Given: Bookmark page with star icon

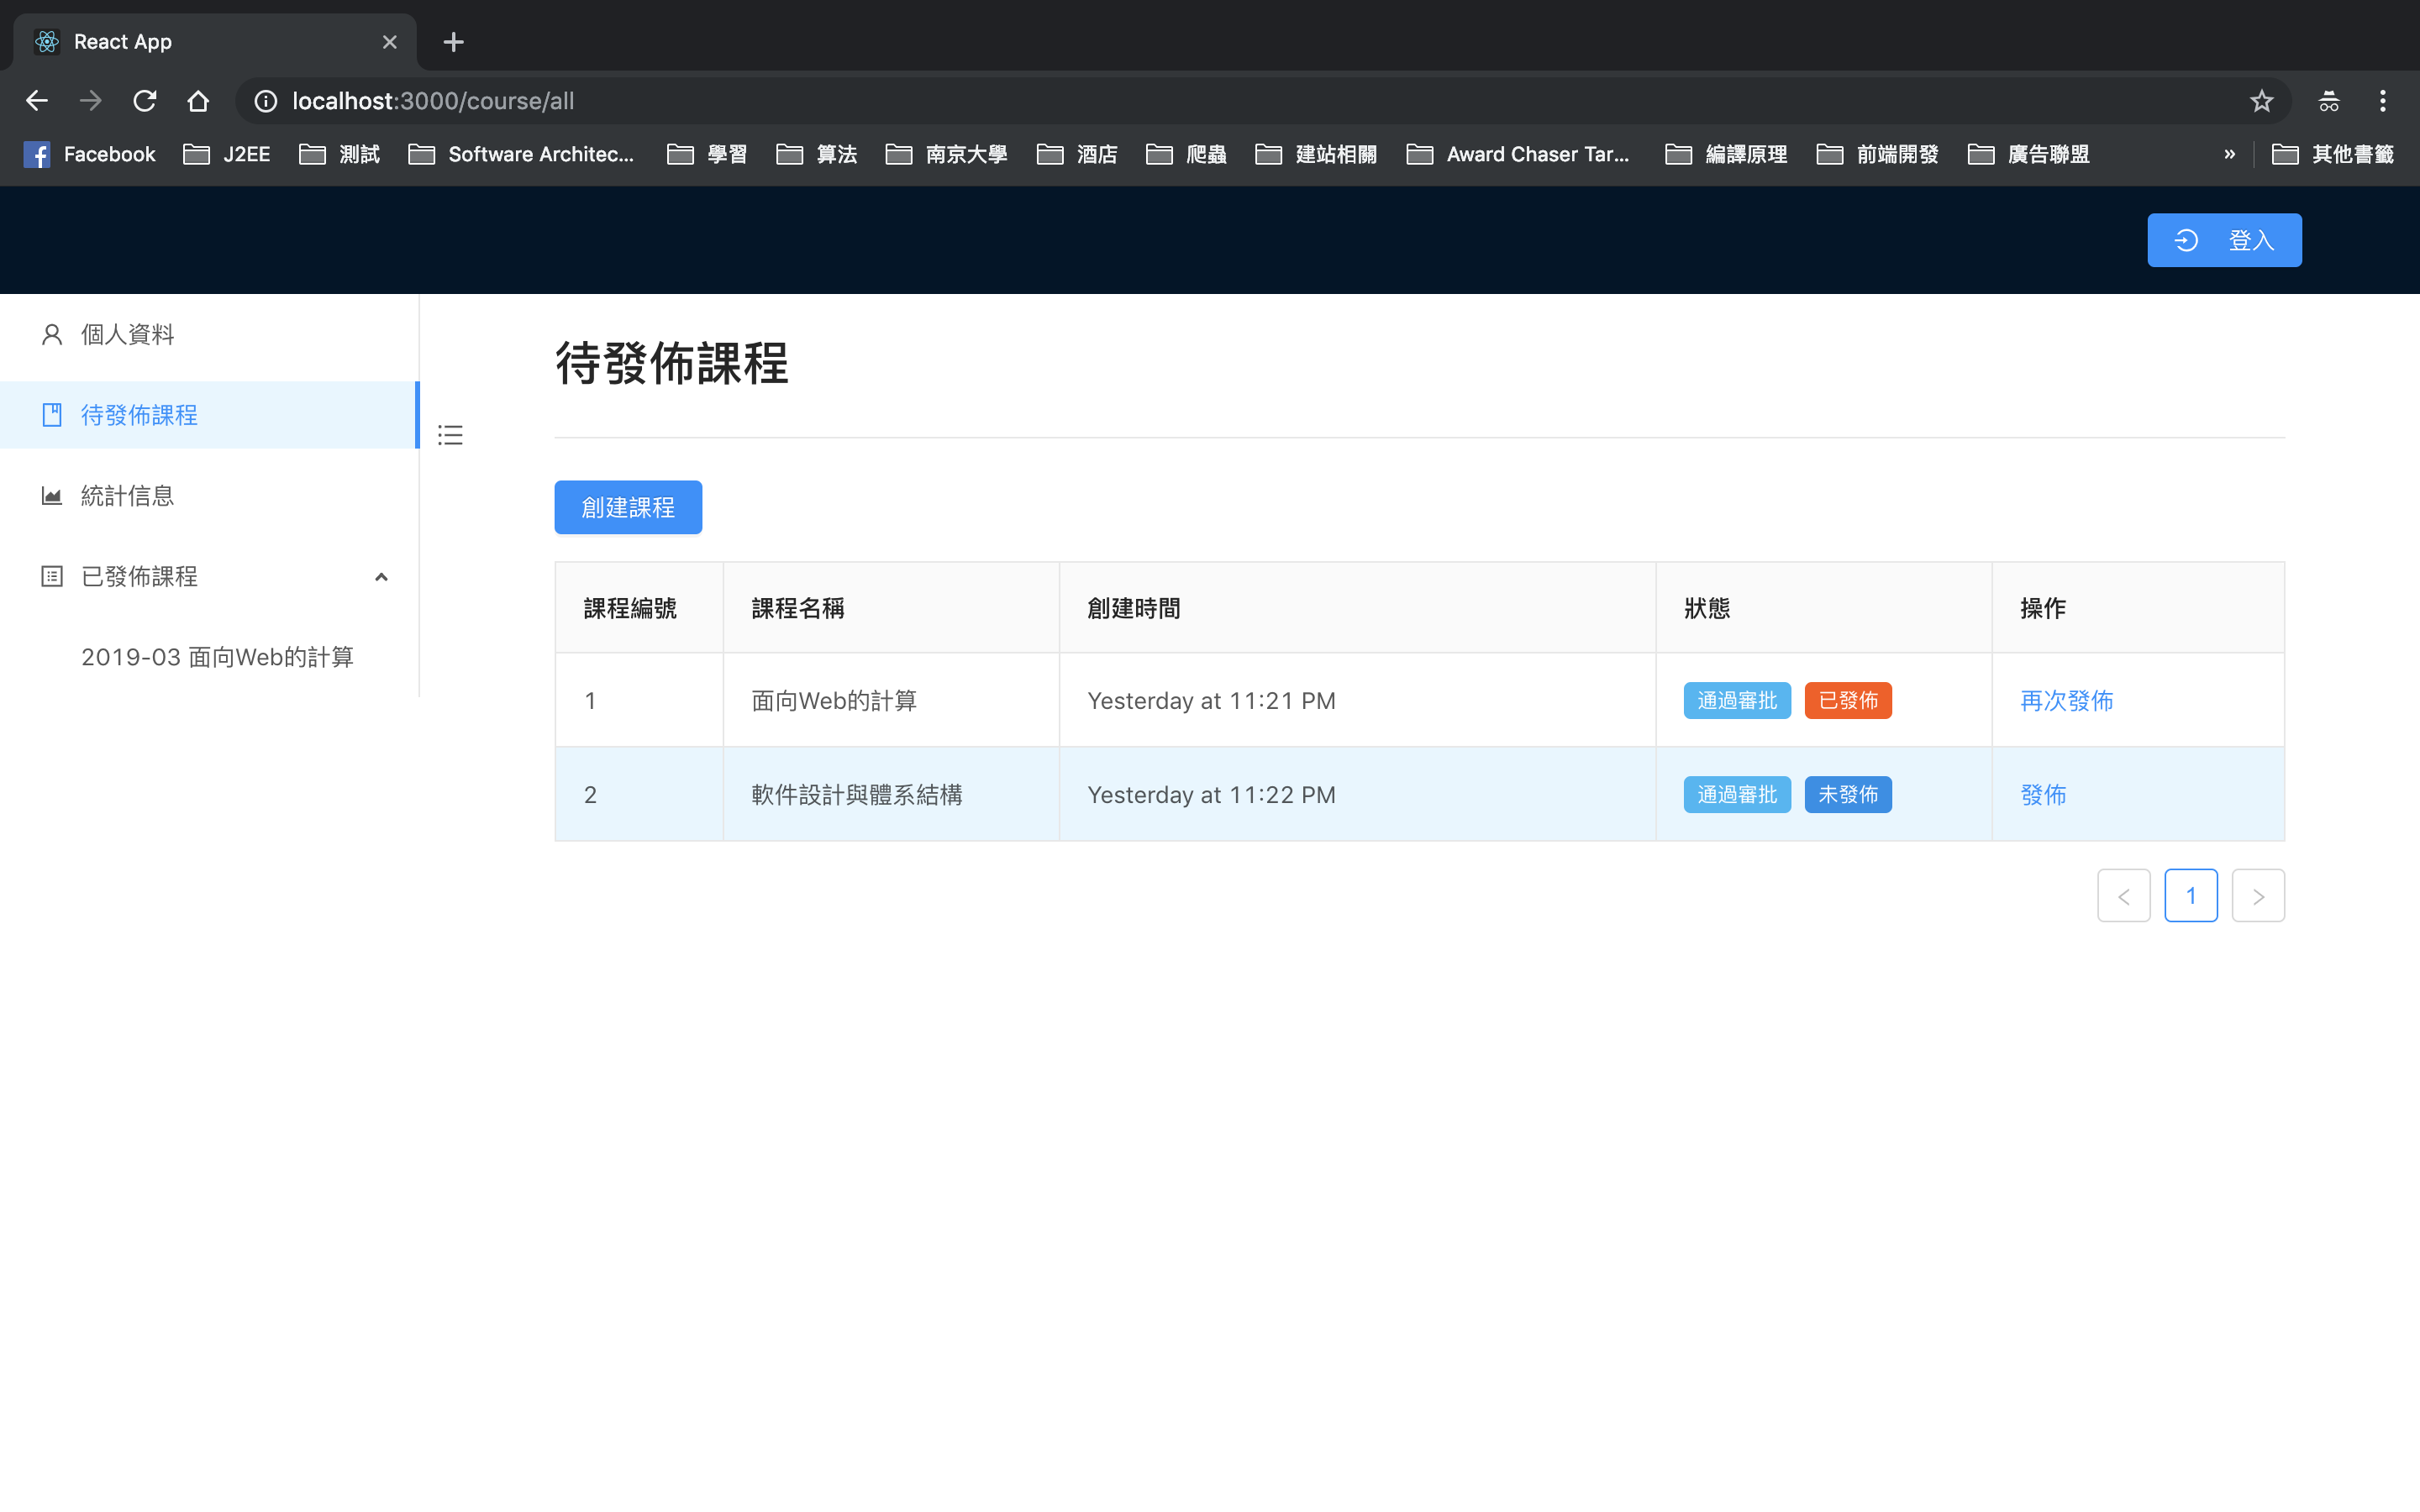Looking at the screenshot, I should pos(2261,101).
